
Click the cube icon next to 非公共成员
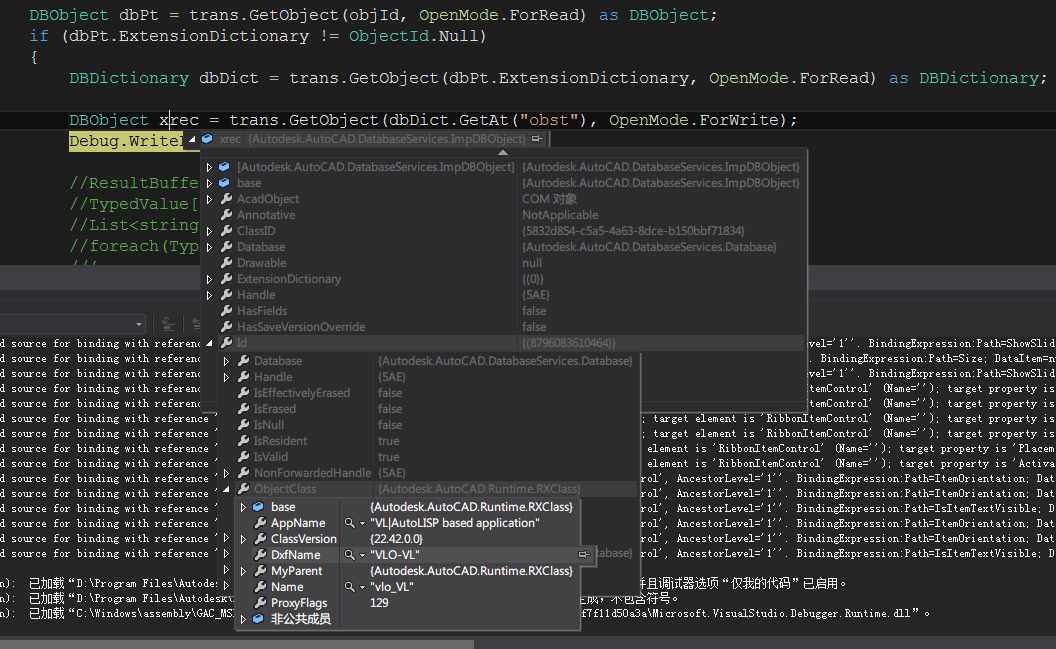pyautogui.click(x=260, y=618)
